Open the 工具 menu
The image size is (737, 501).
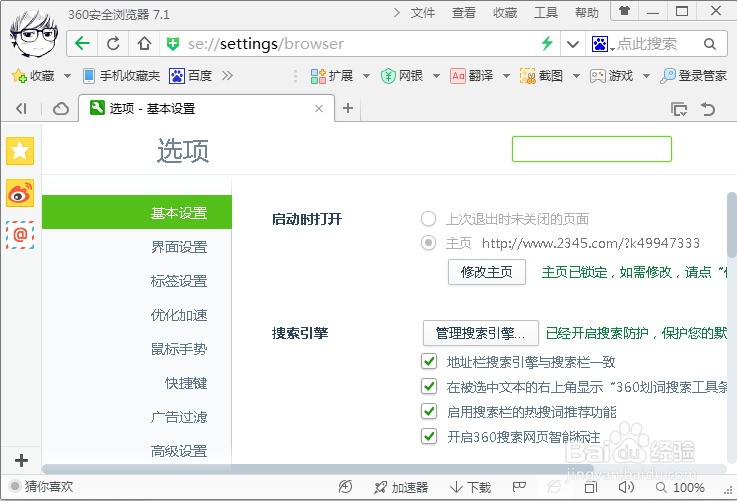click(546, 13)
